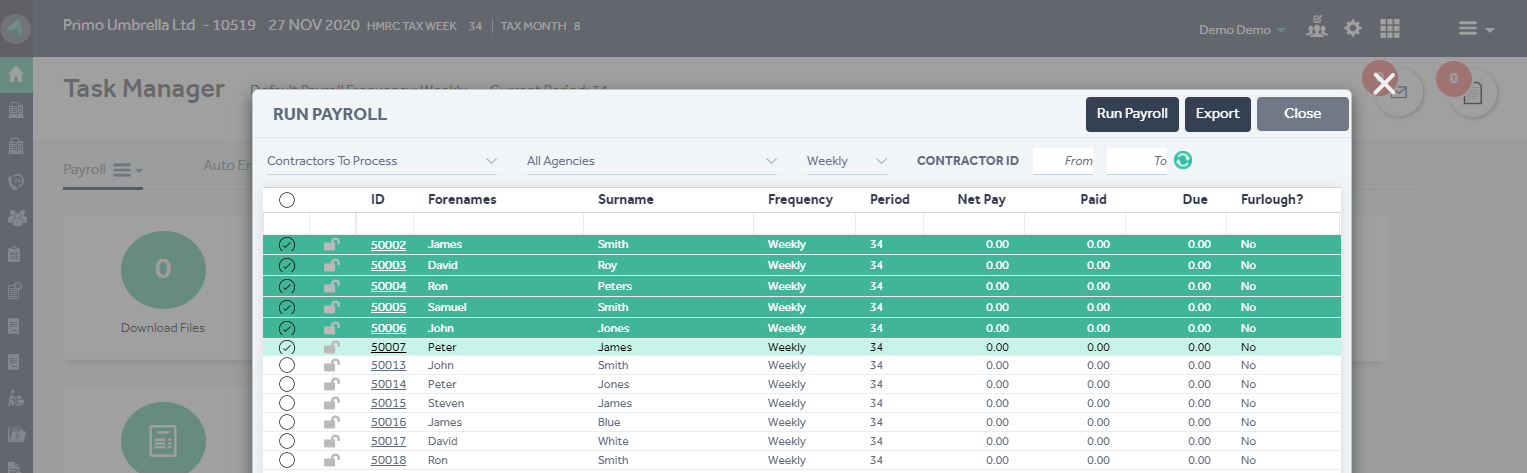
Task: Click the lock icon for contractor 50004
Action: [x=332, y=286]
